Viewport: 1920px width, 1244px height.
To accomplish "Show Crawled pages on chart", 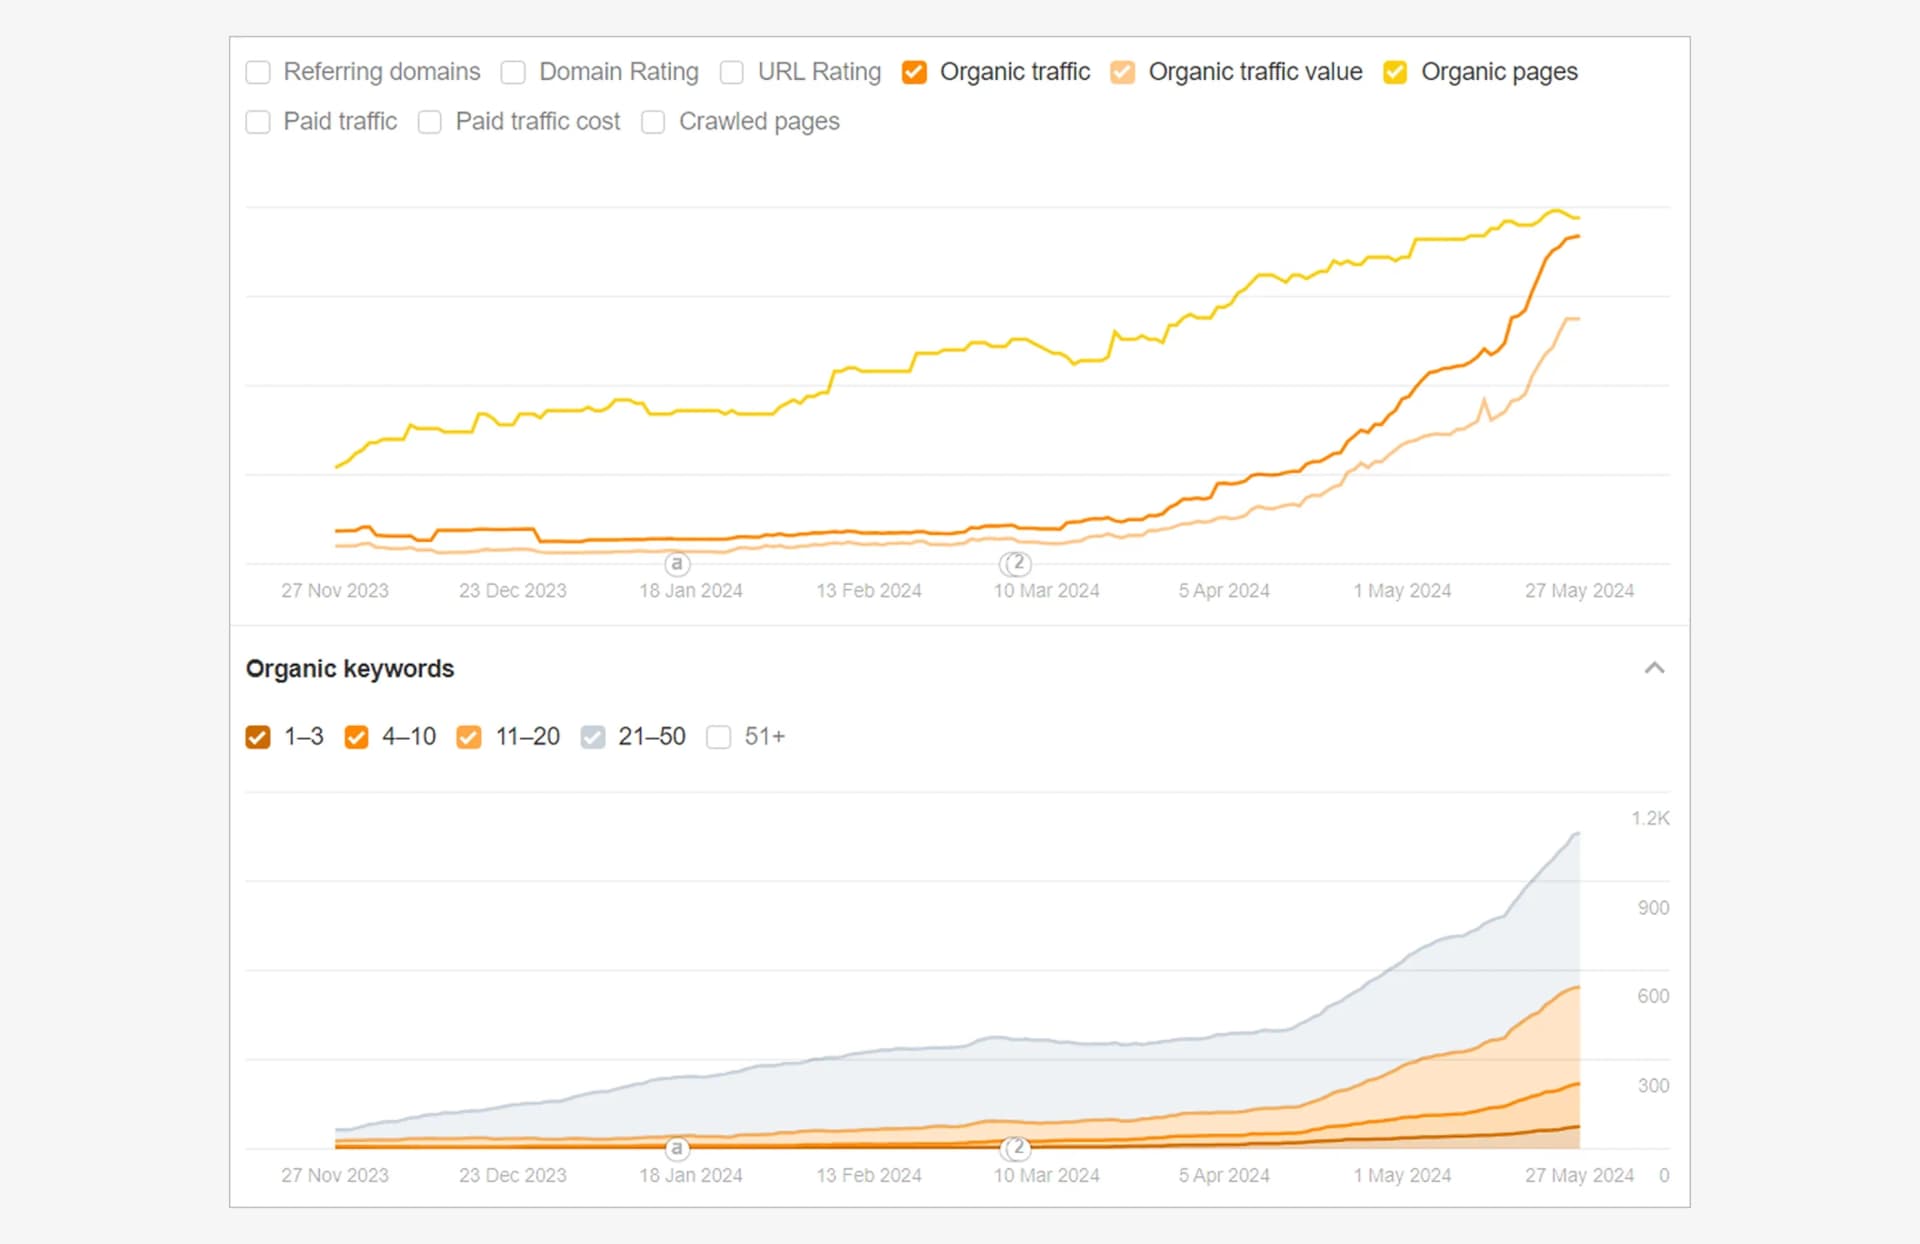I will (x=653, y=122).
